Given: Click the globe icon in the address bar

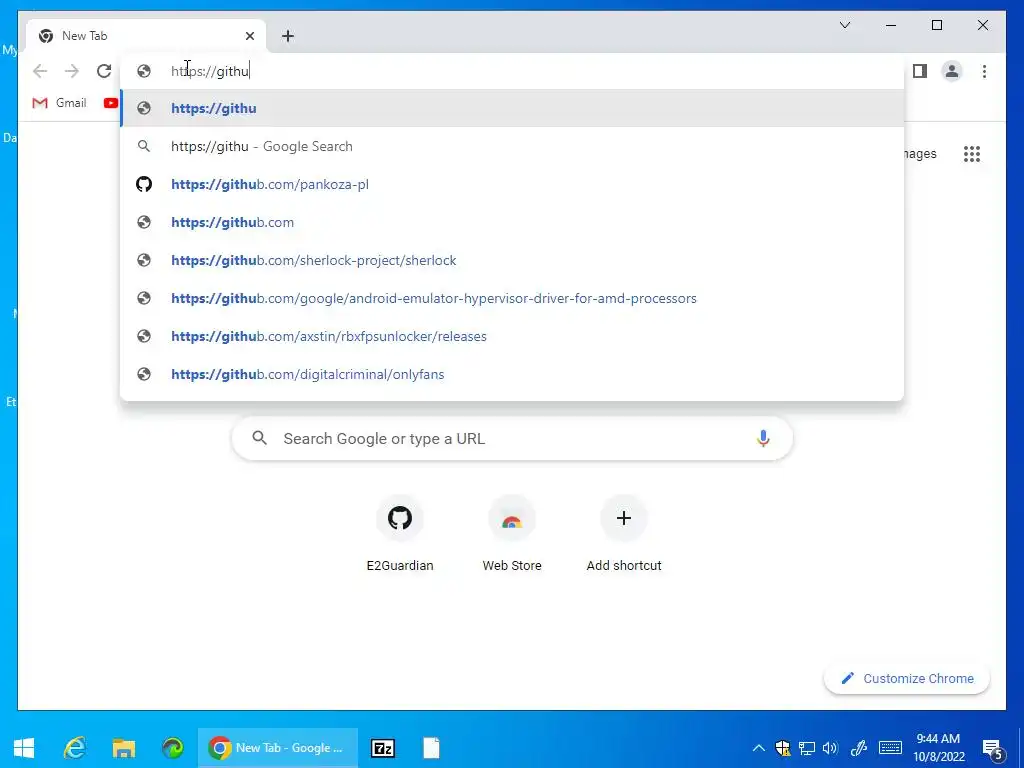Looking at the screenshot, I should pyautogui.click(x=144, y=71).
